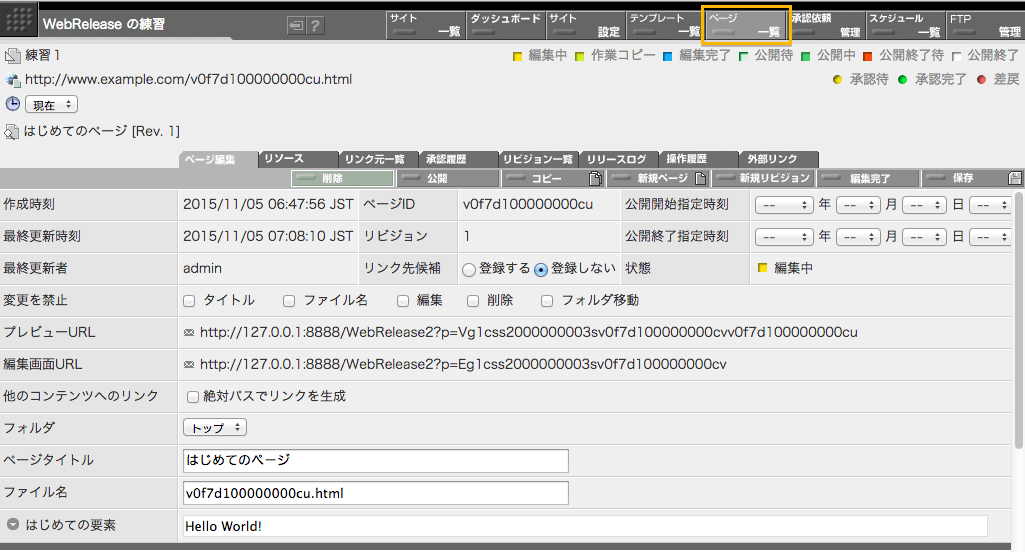The image size is (1025, 552).
Task: Click the ファイル名 input field
Action: [375, 493]
